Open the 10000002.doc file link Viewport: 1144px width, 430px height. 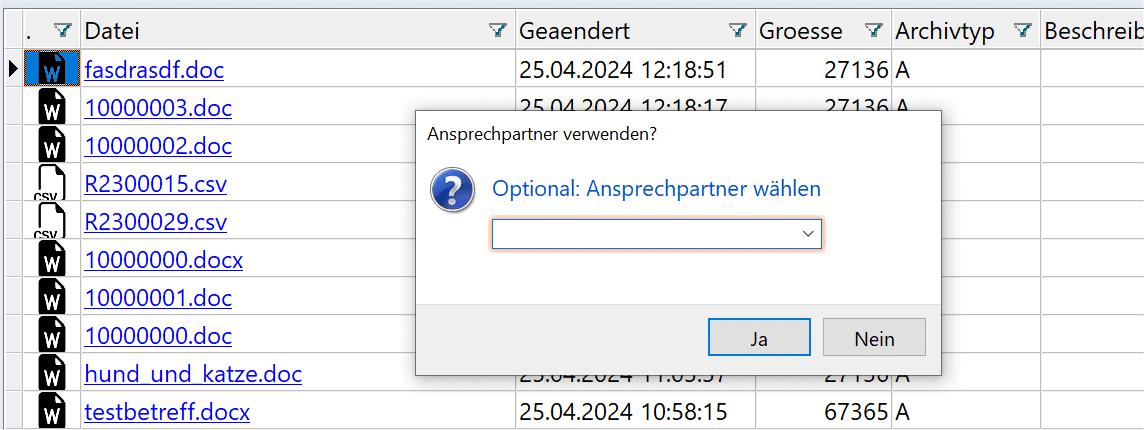tap(158, 146)
